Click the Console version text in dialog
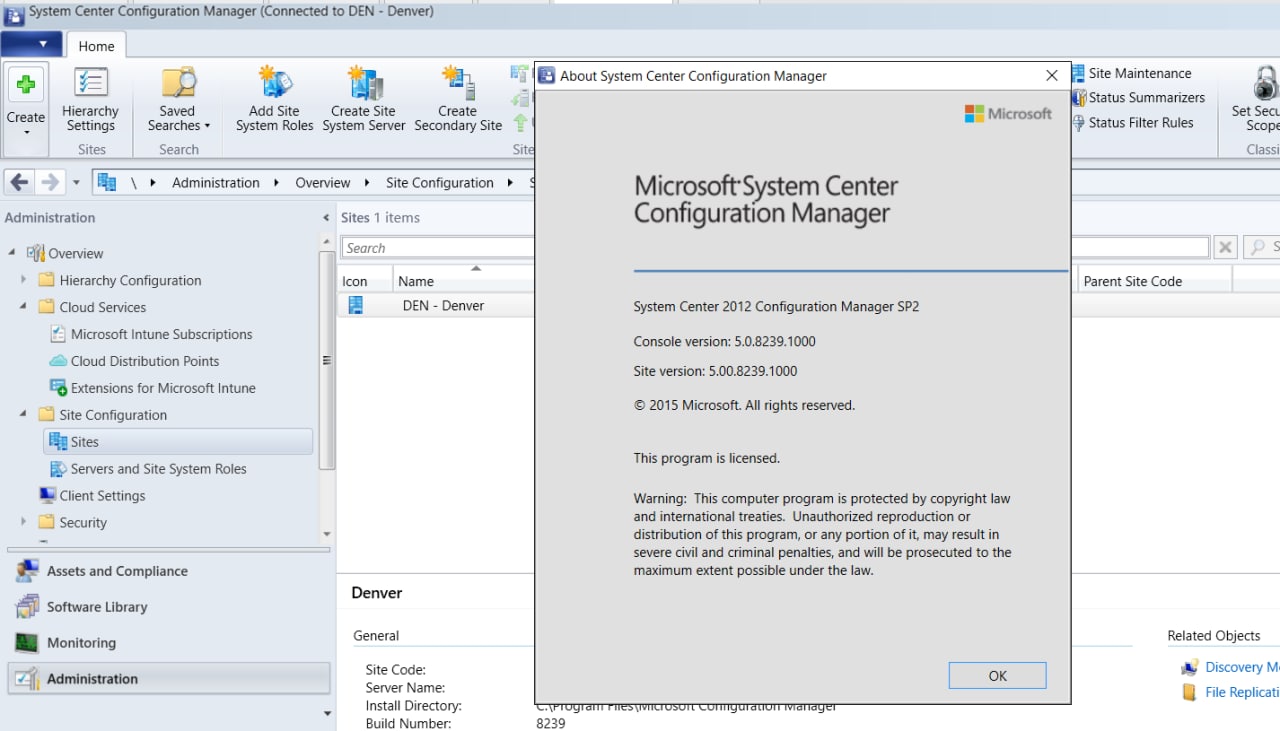The width and height of the screenshot is (1280, 731). click(724, 342)
